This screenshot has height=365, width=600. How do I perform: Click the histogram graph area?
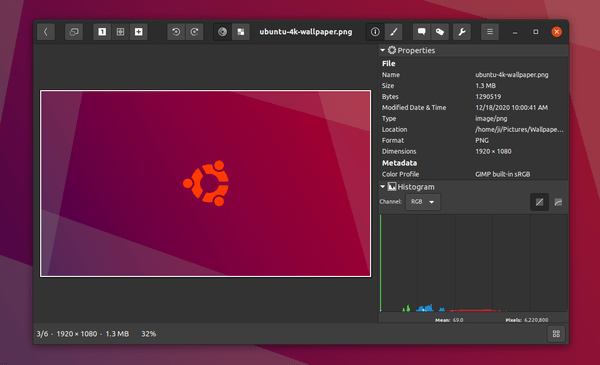(x=473, y=263)
